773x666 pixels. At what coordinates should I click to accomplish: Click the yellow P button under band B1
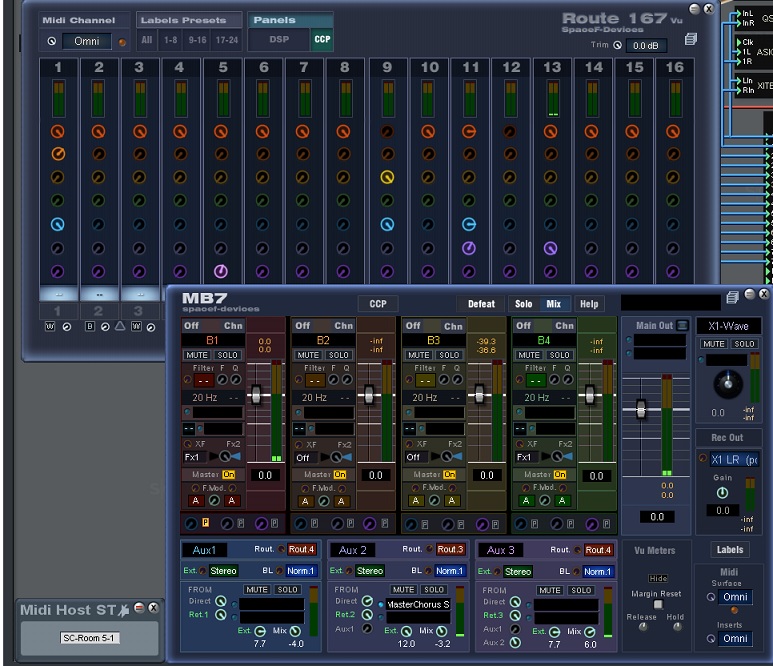pos(205,523)
